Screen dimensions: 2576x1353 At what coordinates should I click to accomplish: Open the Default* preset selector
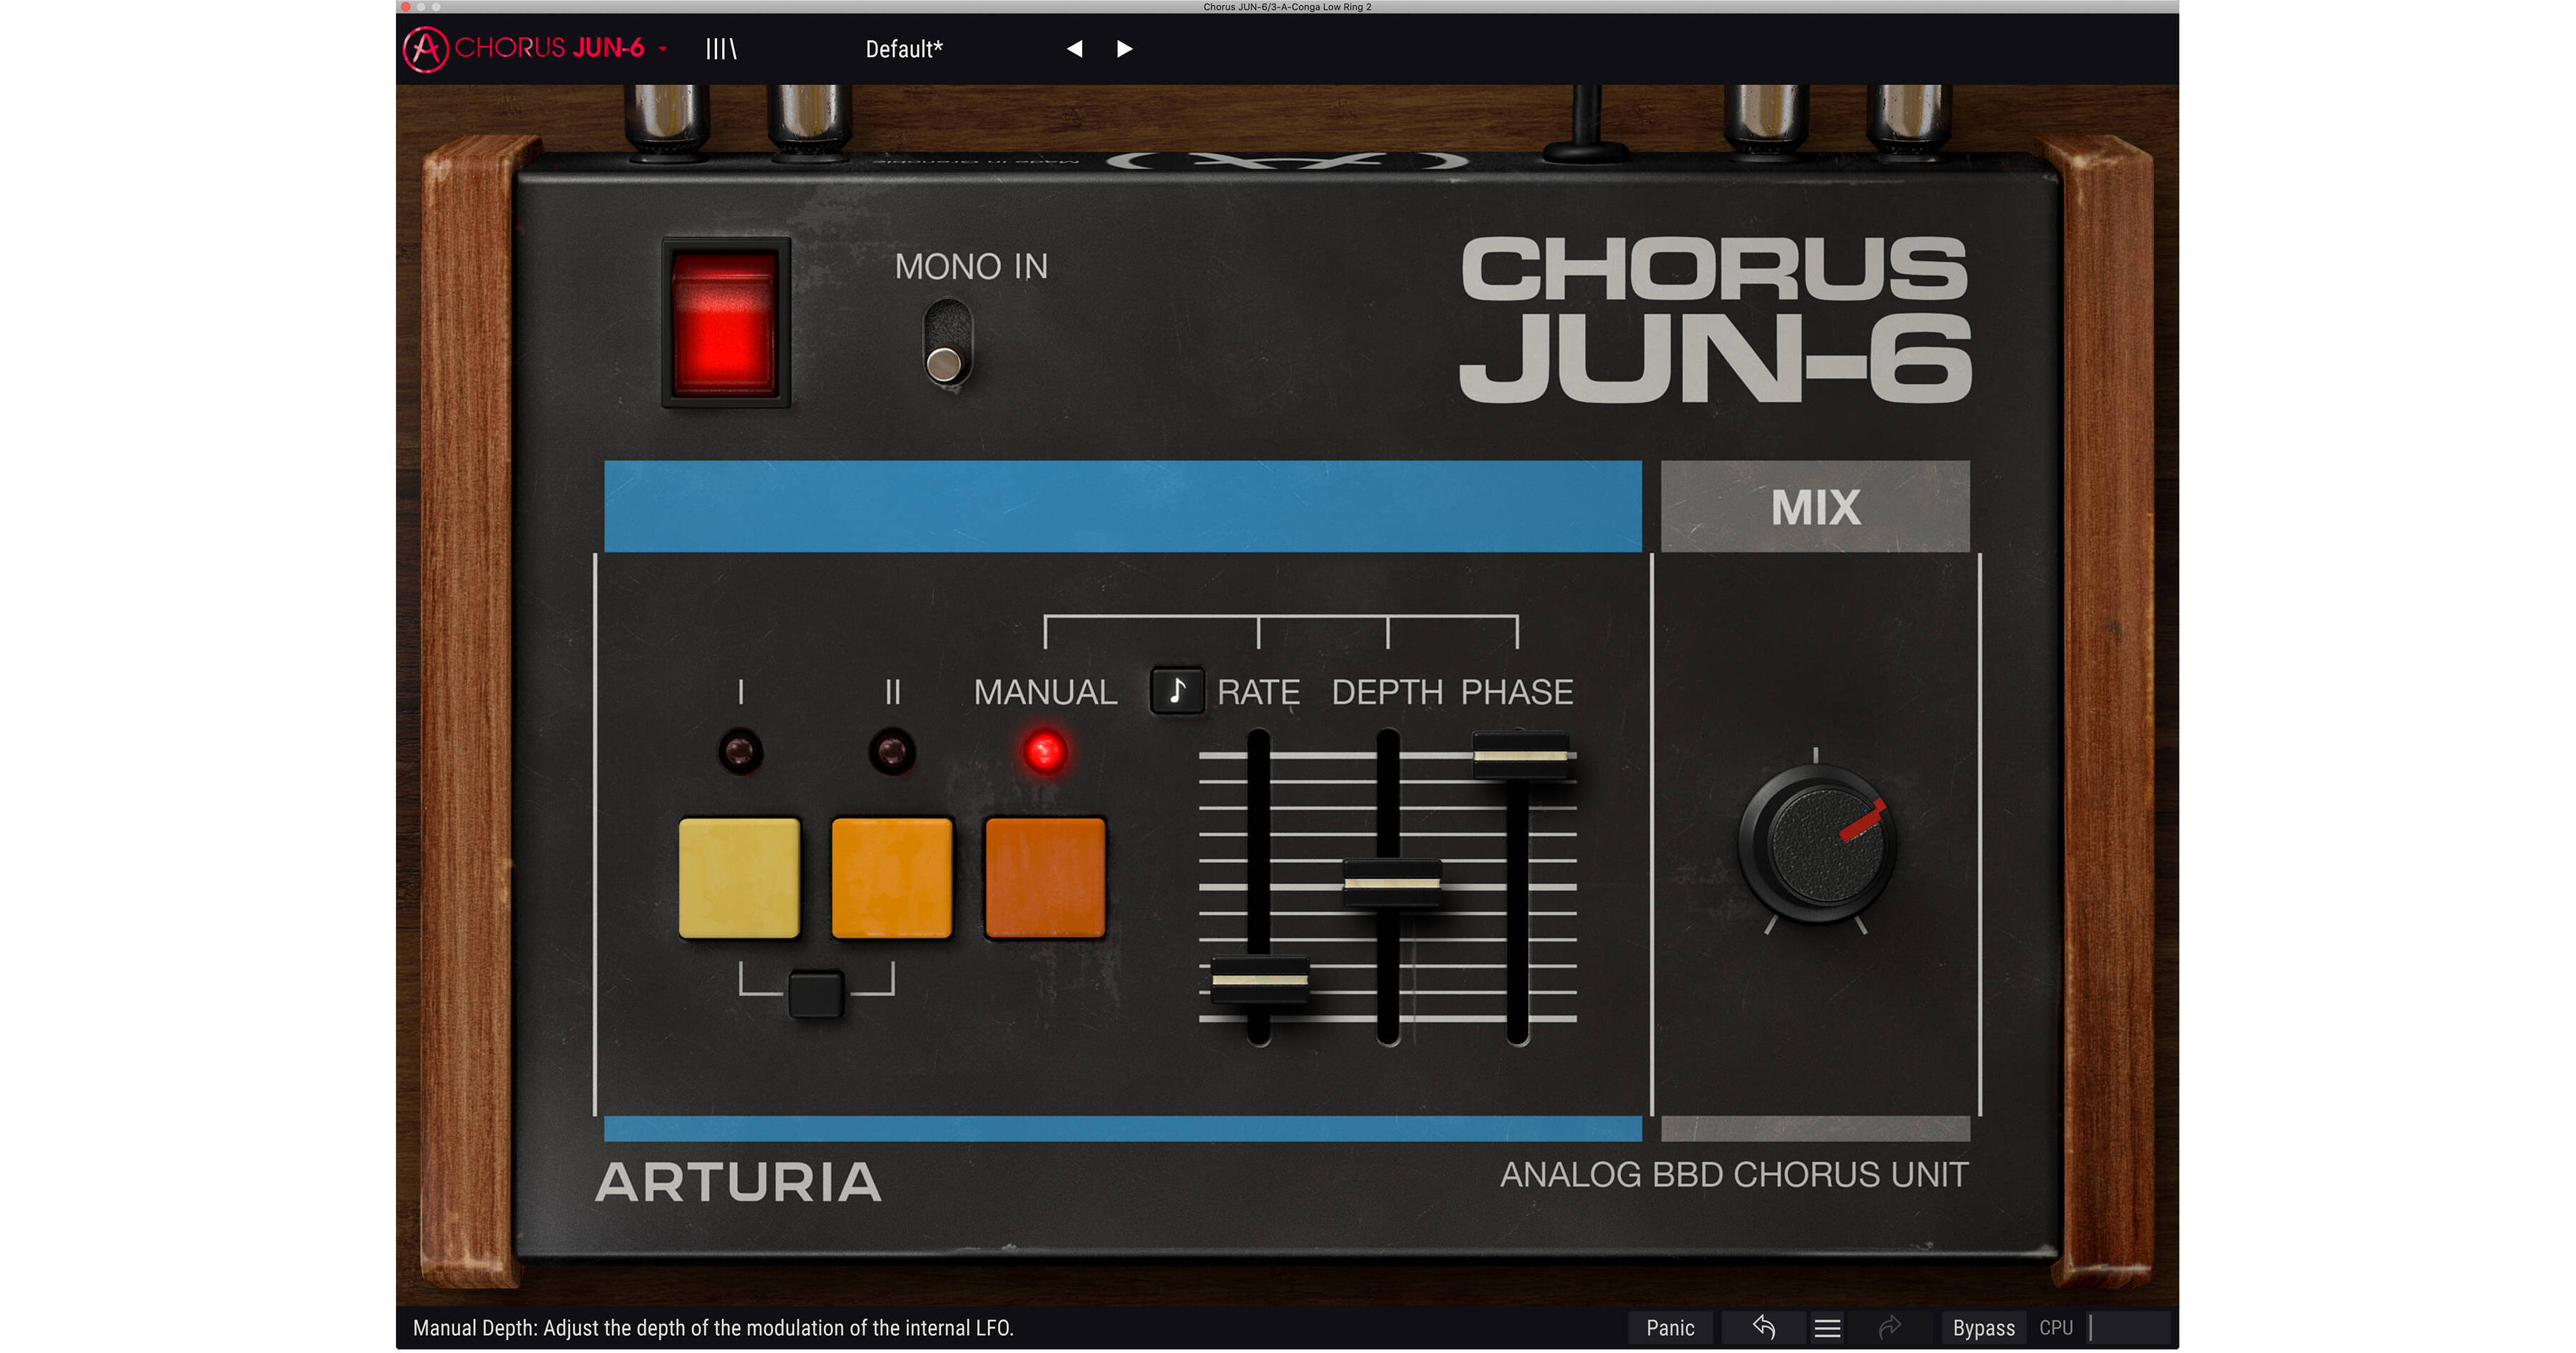(903, 47)
